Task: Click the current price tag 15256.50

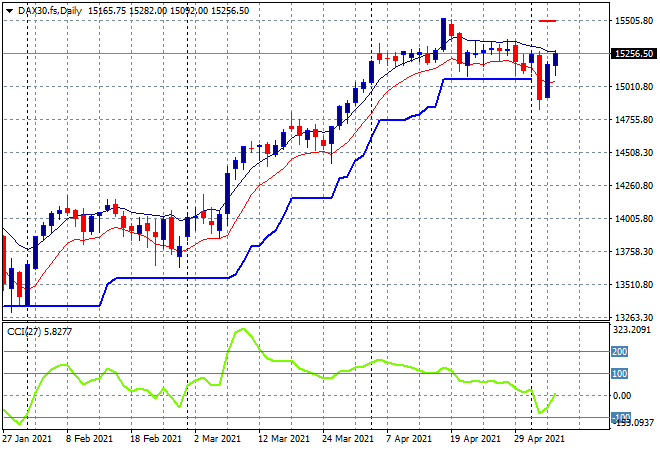Action: click(x=634, y=54)
